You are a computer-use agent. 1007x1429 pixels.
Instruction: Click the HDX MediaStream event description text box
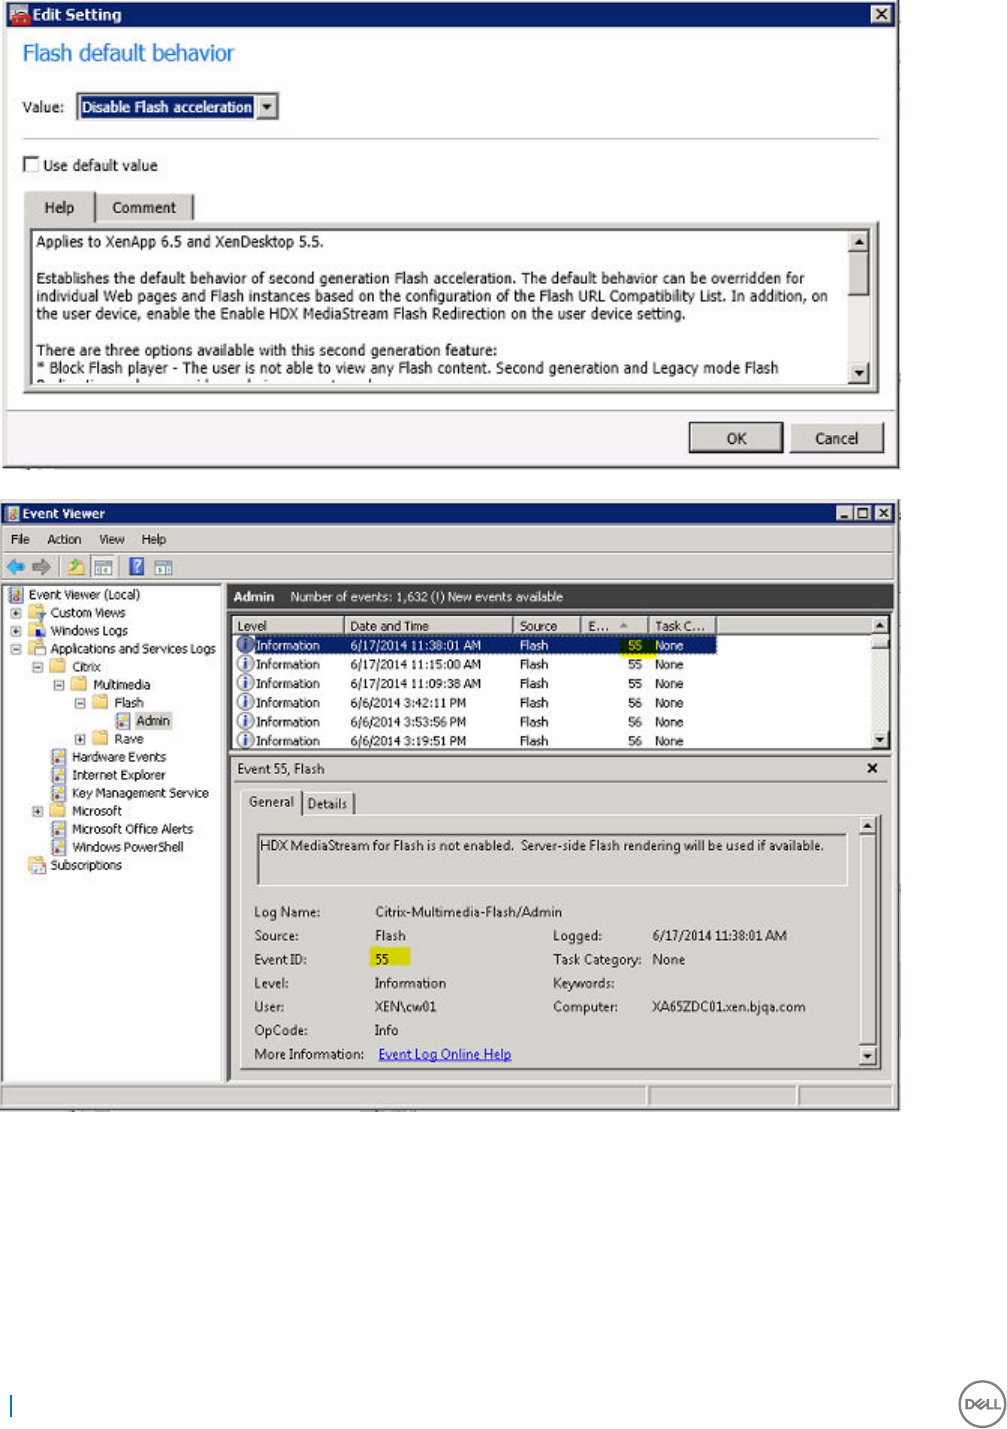[552, 859]
